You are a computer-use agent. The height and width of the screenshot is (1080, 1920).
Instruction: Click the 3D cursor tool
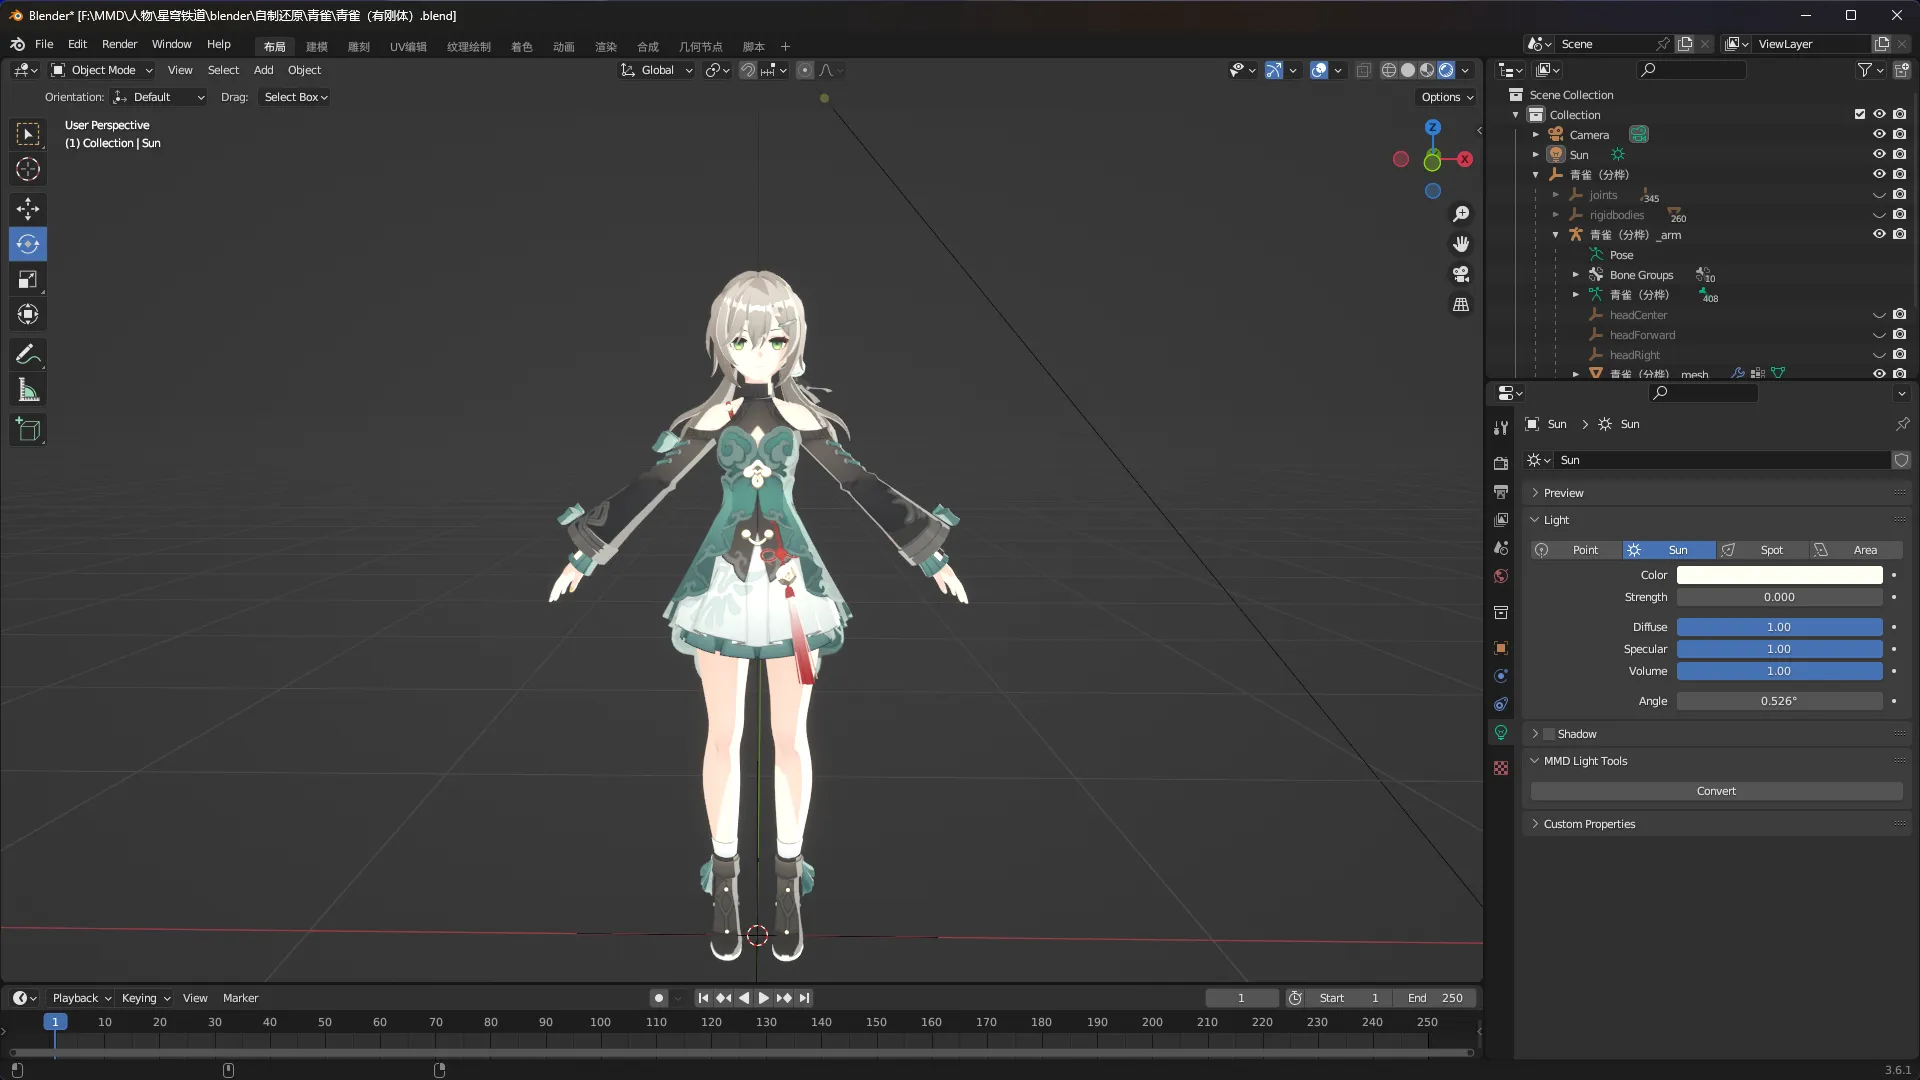(x=28, y=169)
